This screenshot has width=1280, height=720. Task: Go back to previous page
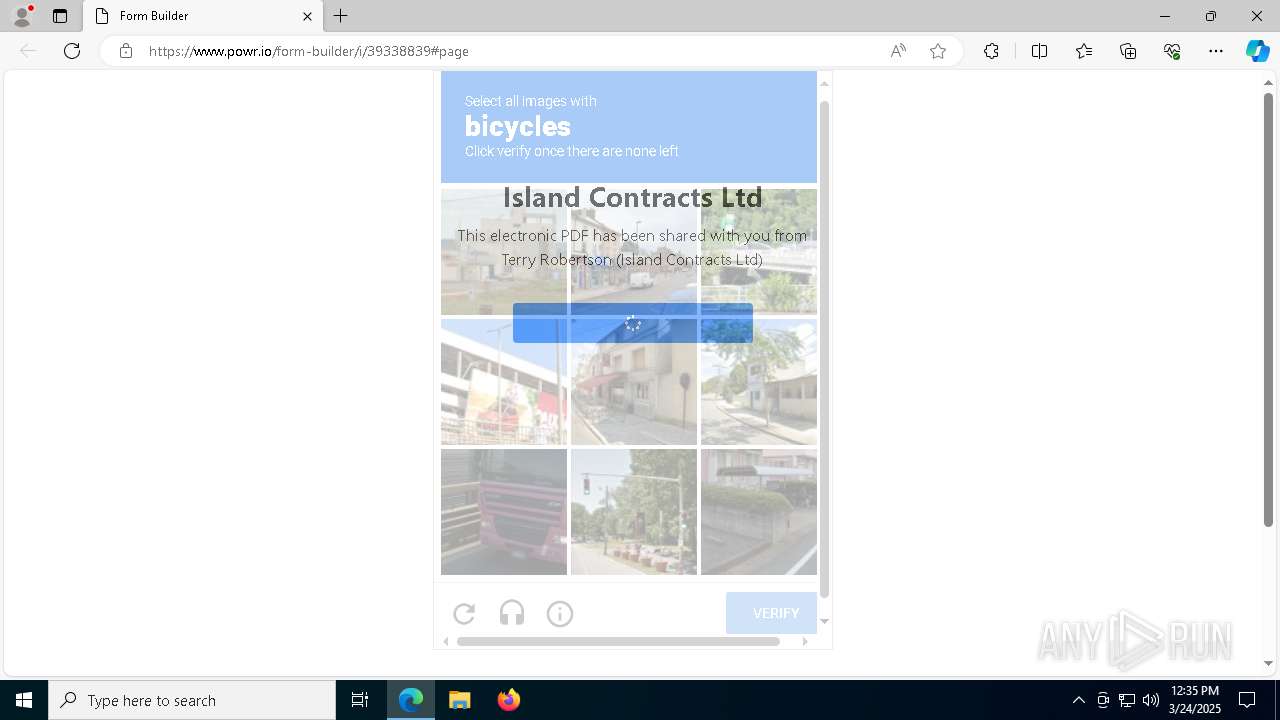pos(28,51)
